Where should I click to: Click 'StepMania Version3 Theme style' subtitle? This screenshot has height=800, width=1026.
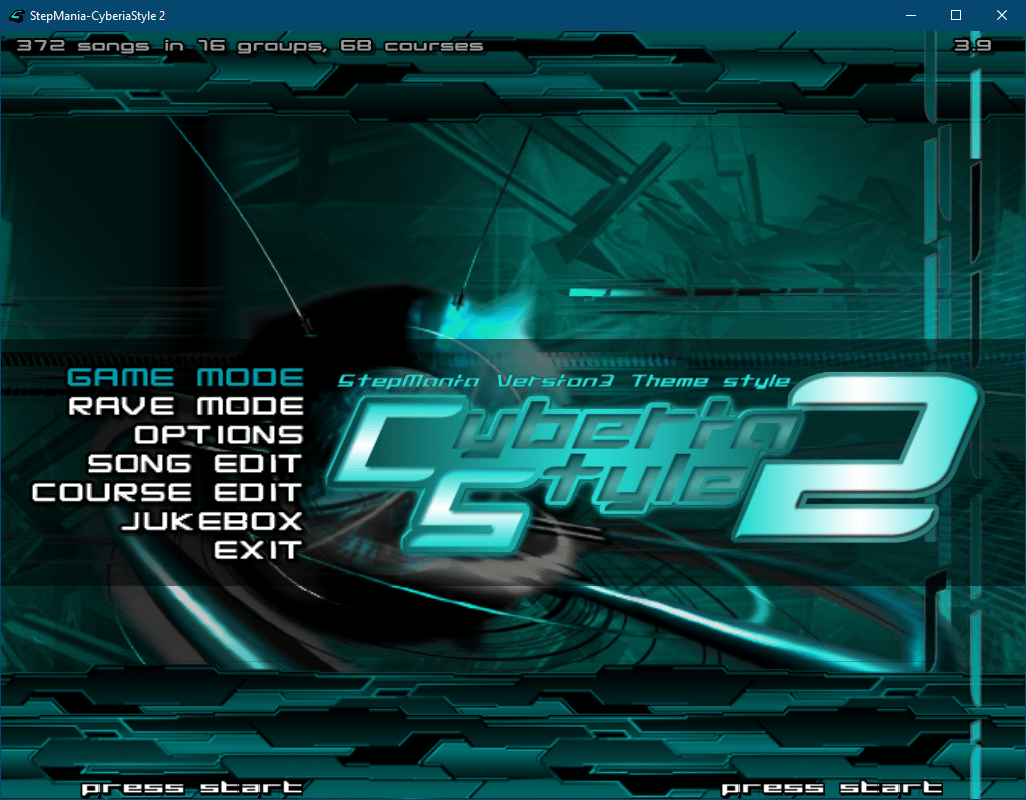[563, 381]
